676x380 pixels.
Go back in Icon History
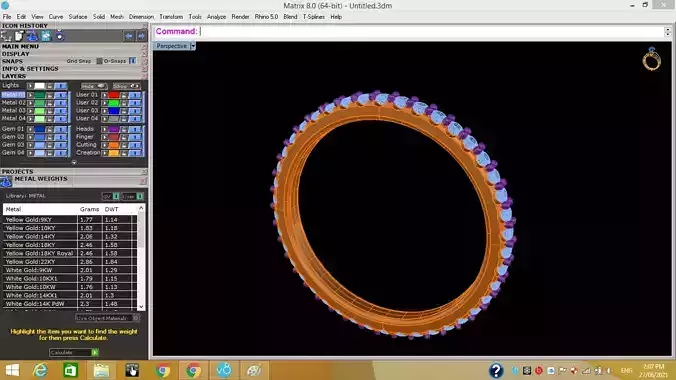point(129,36)
